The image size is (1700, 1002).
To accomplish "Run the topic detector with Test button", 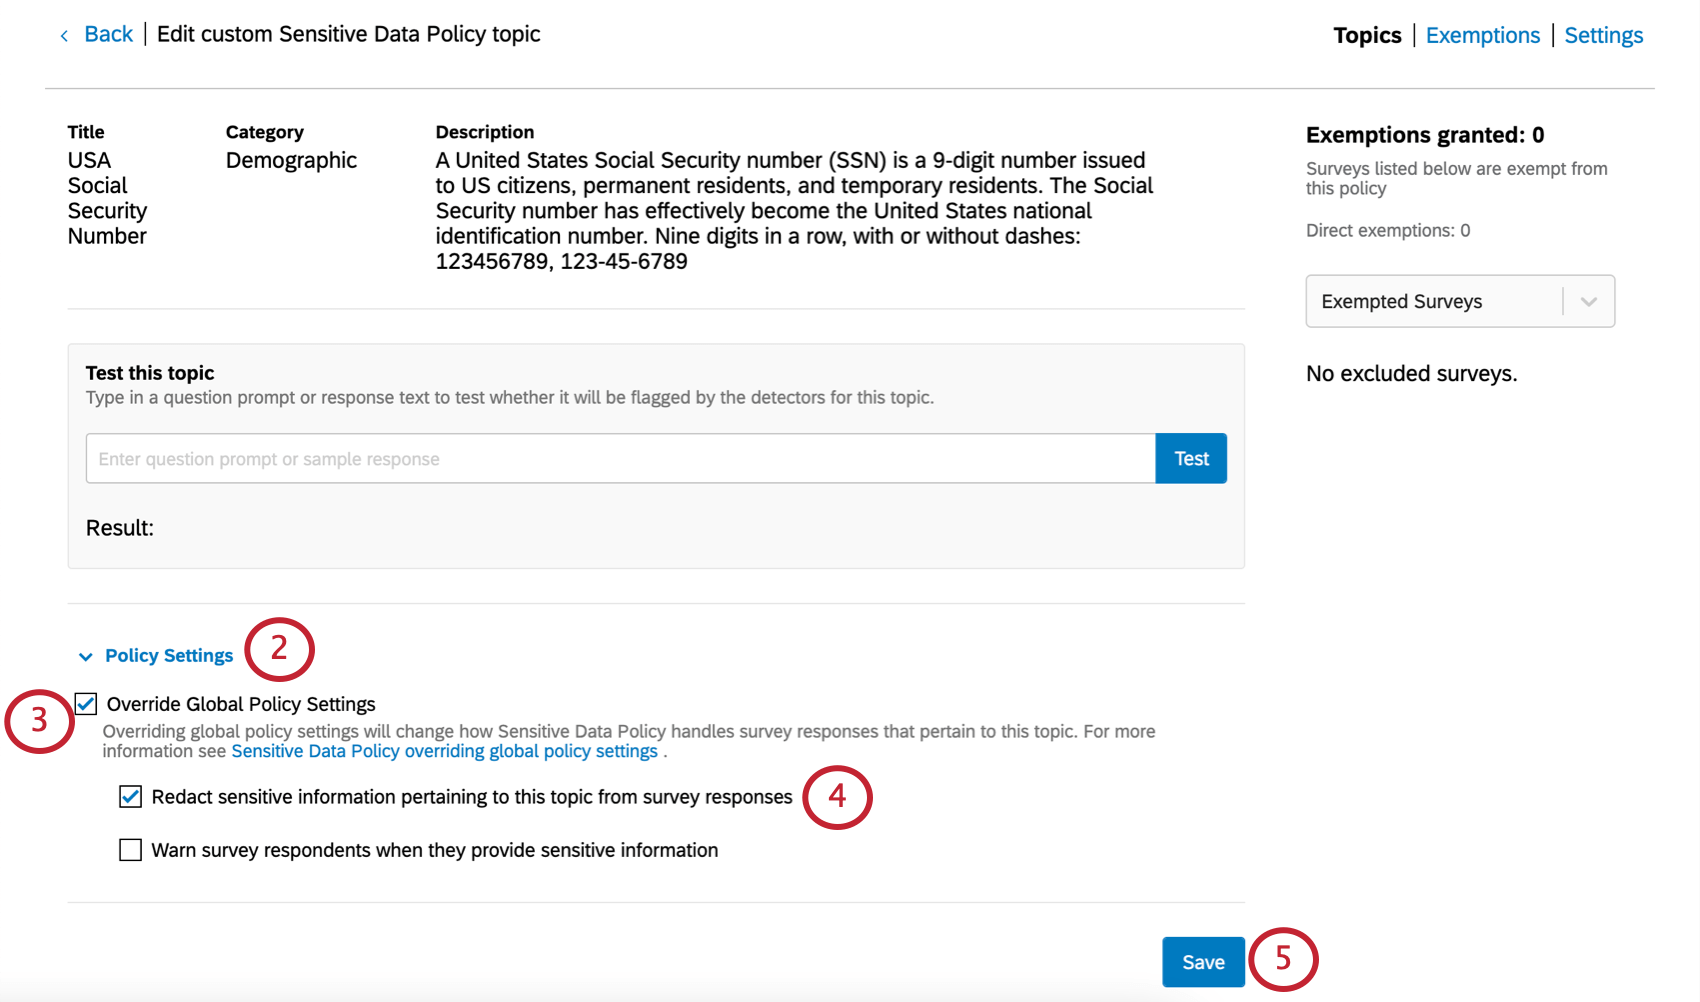I will (x=1190, y=458).
